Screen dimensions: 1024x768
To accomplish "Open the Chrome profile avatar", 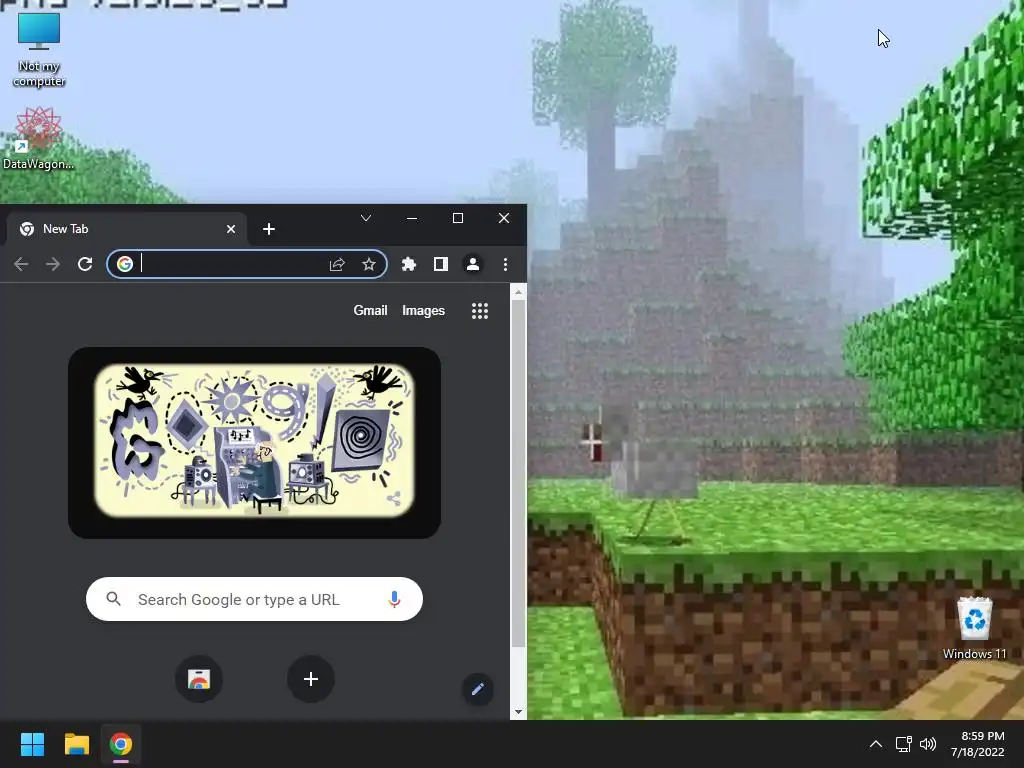I will pos(473,264).
